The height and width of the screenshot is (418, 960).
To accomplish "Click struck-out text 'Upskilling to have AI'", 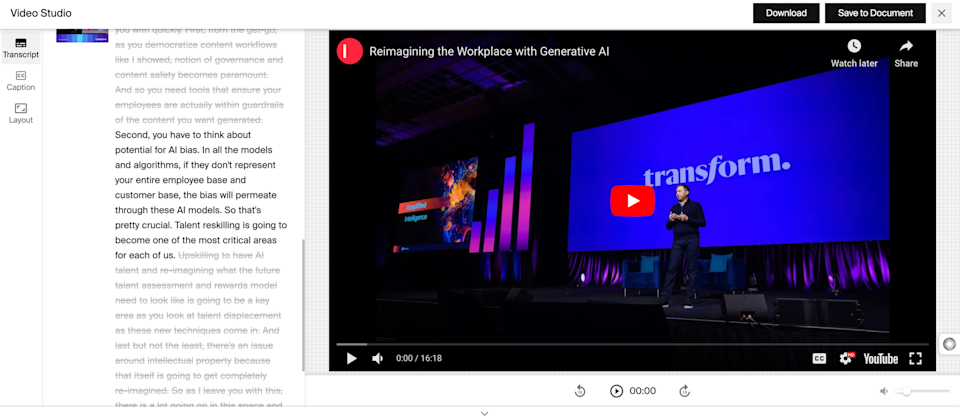I will click(x=221, y=255).
